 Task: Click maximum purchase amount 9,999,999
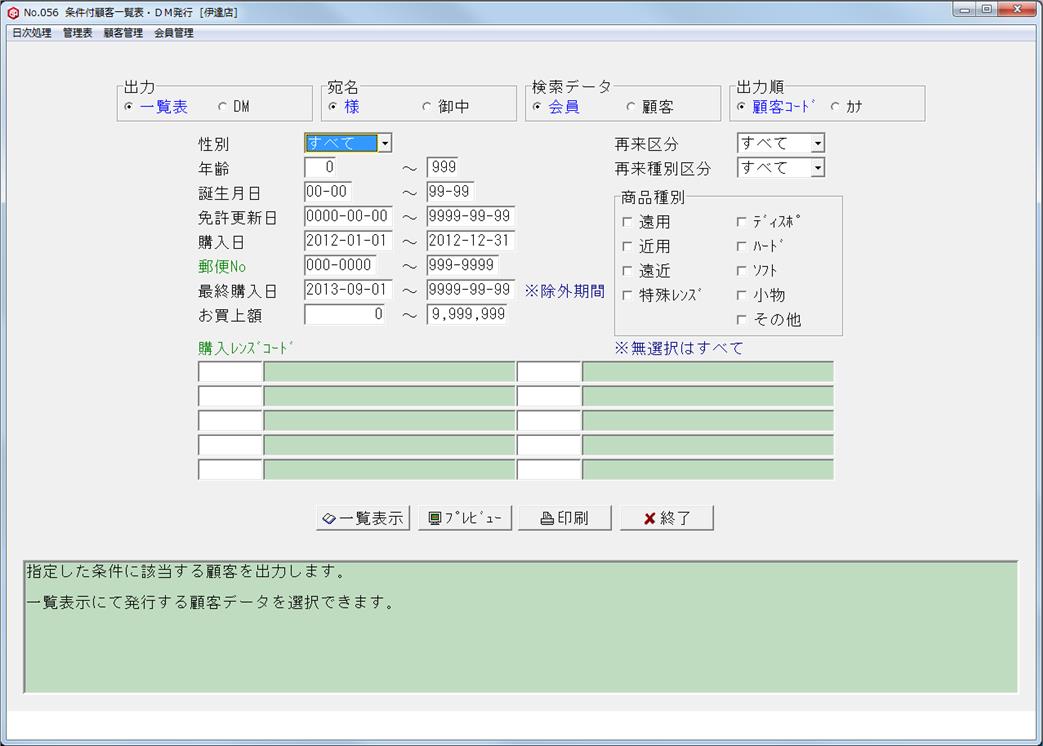click(467, 314)
